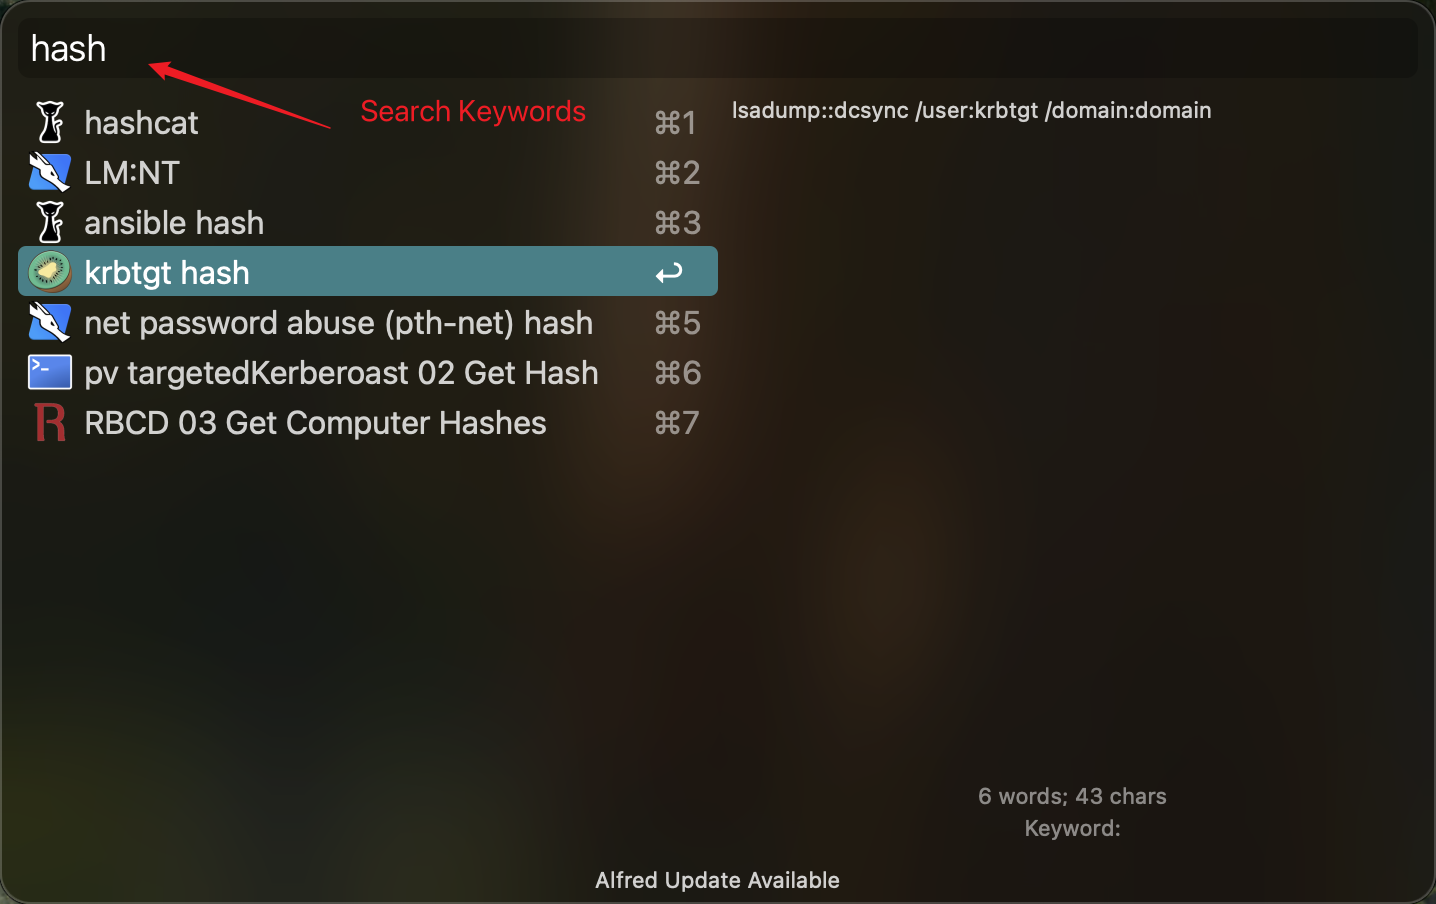Pick pv targetedKerberoast 02 Get Hash
The image size is (1436, 904).
[x=368, y=372]
